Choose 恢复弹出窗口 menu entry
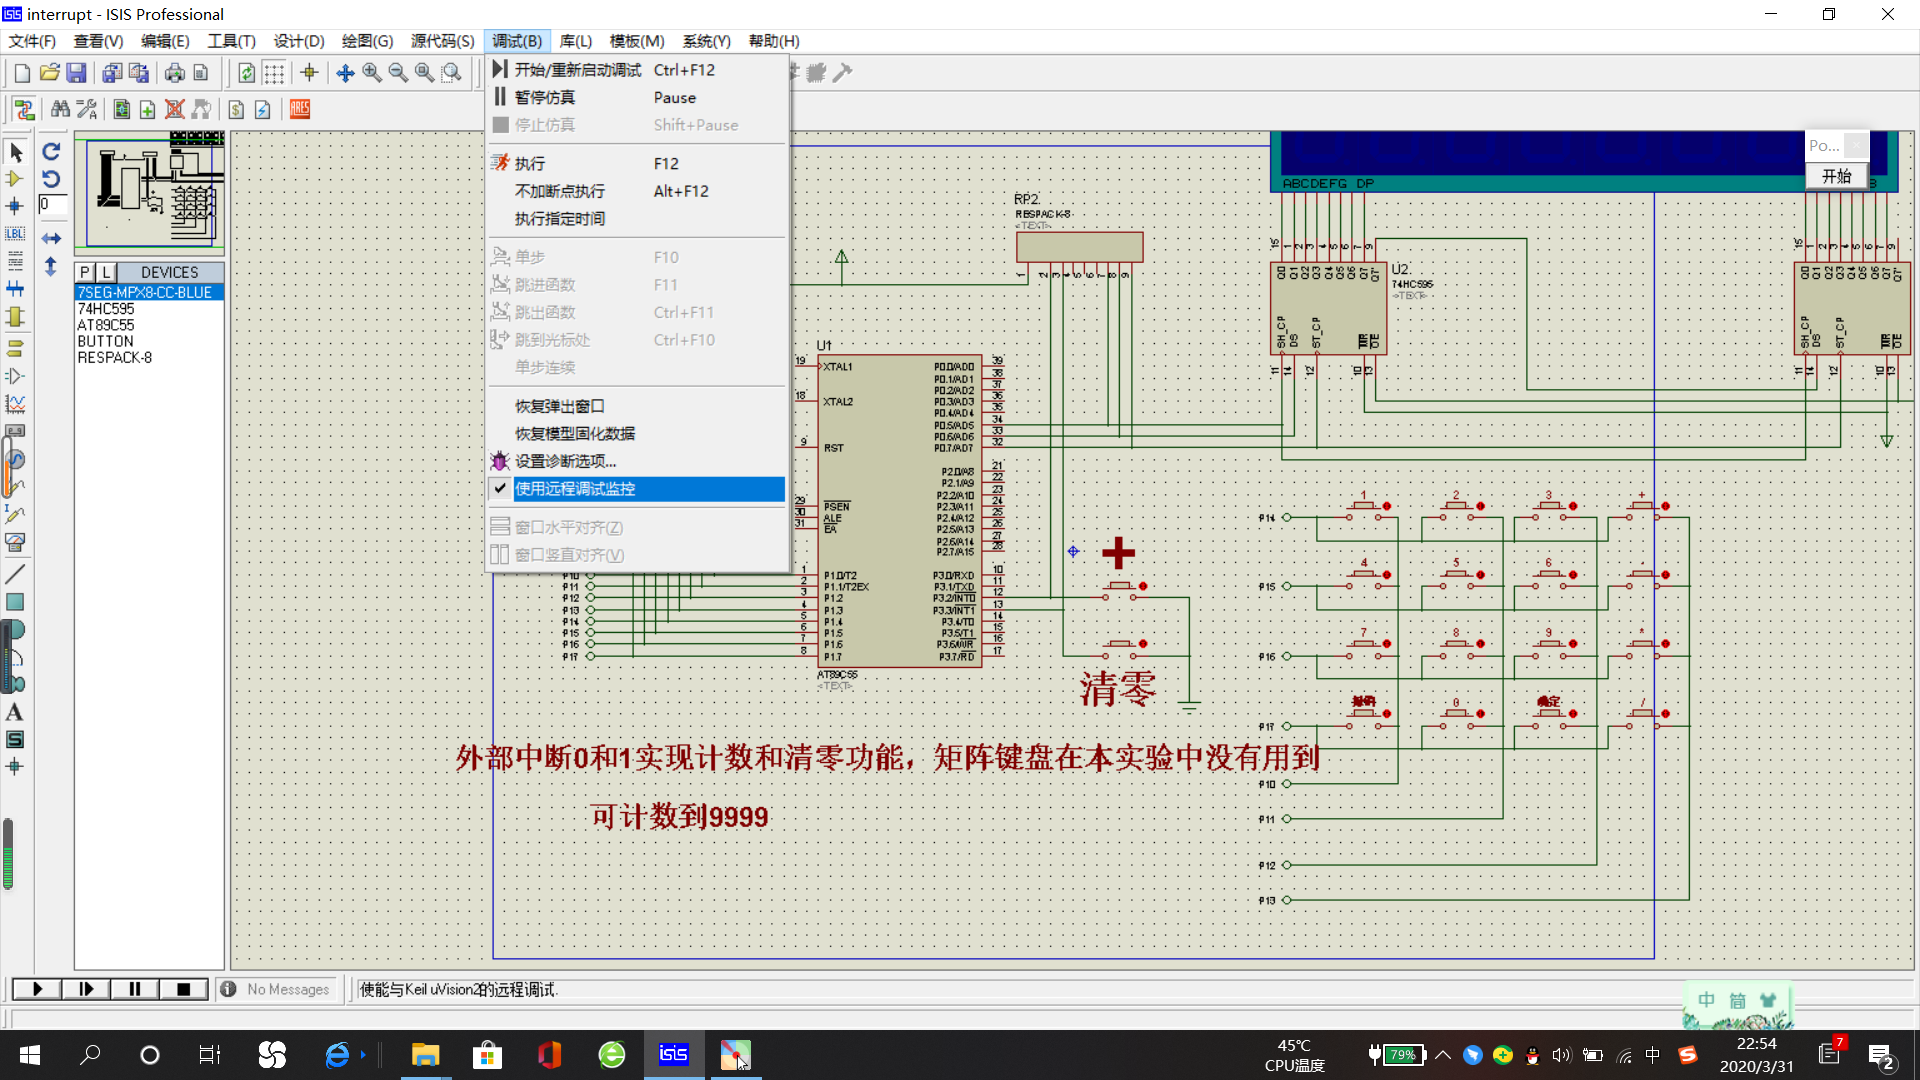1920x1080 pixels. (637, 406)
